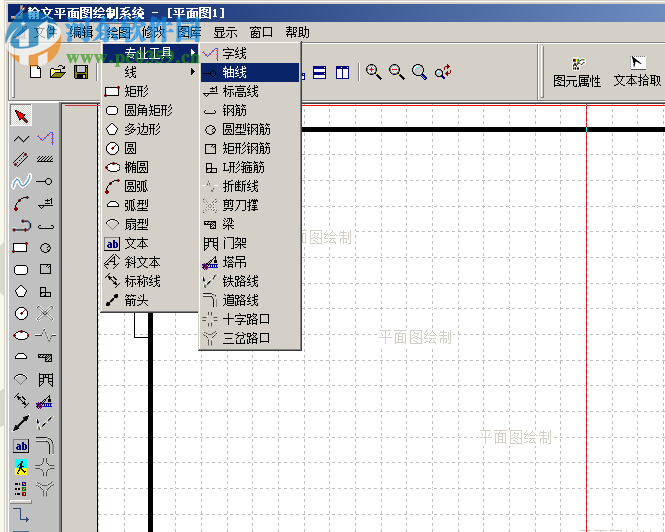The image size is (665, 532).
Task: Choose 多边形 from the draw menu
Action: point(151,129)
